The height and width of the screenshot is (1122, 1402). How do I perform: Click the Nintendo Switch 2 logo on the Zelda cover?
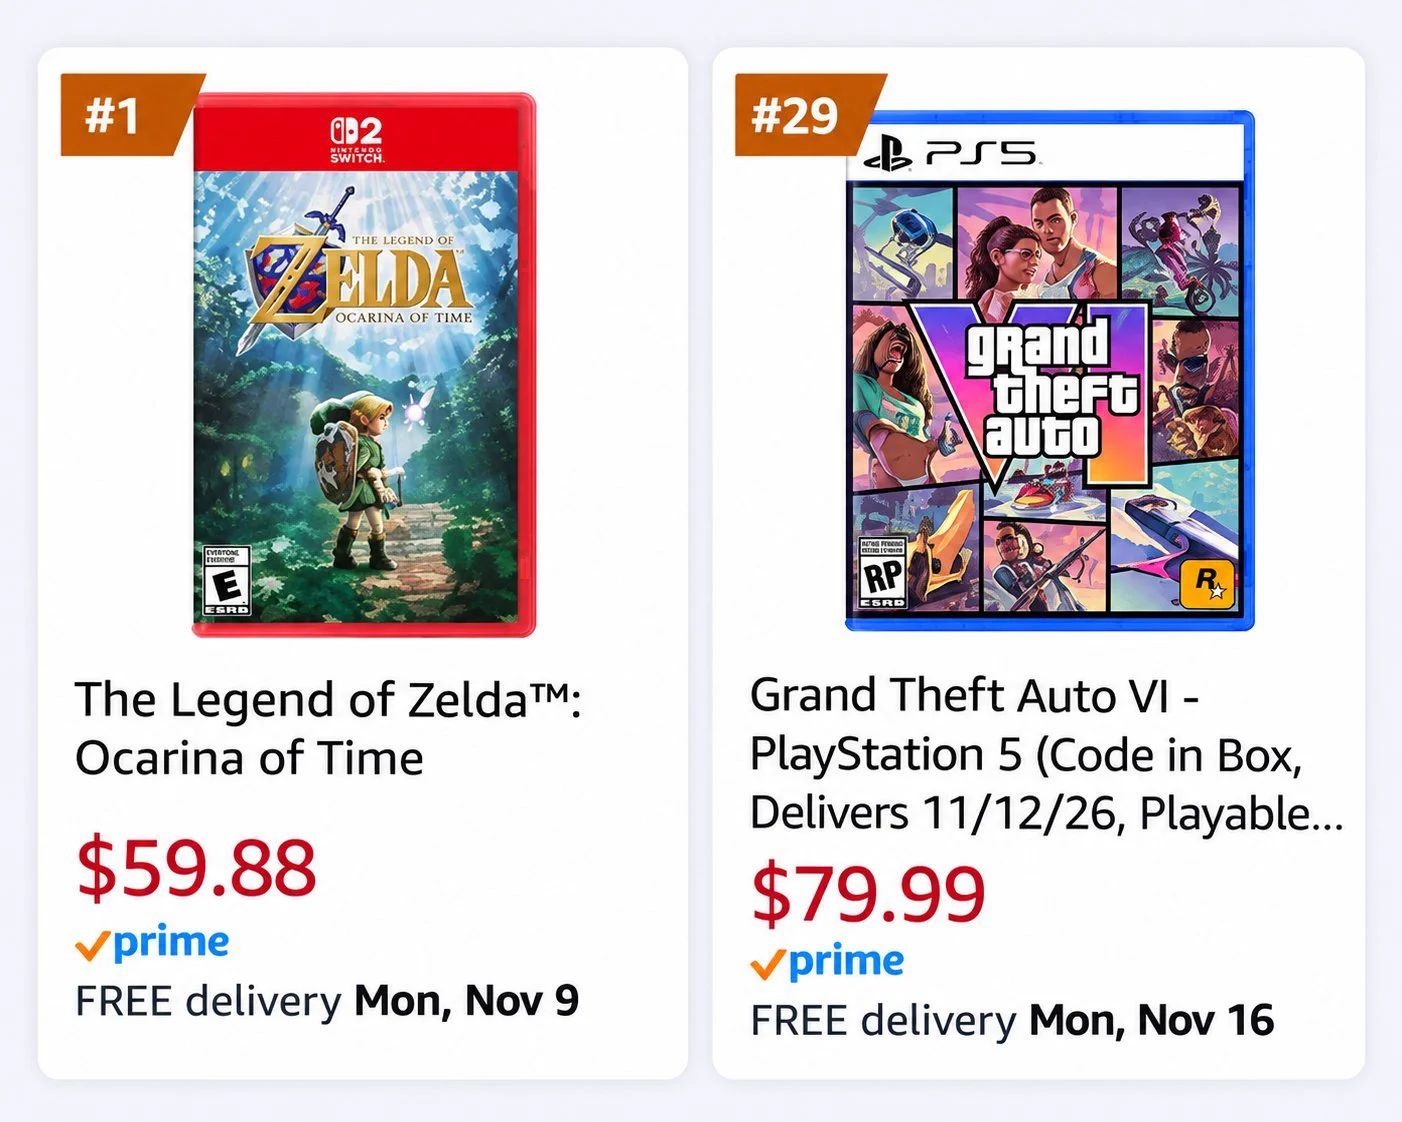(x=357, y=140)
